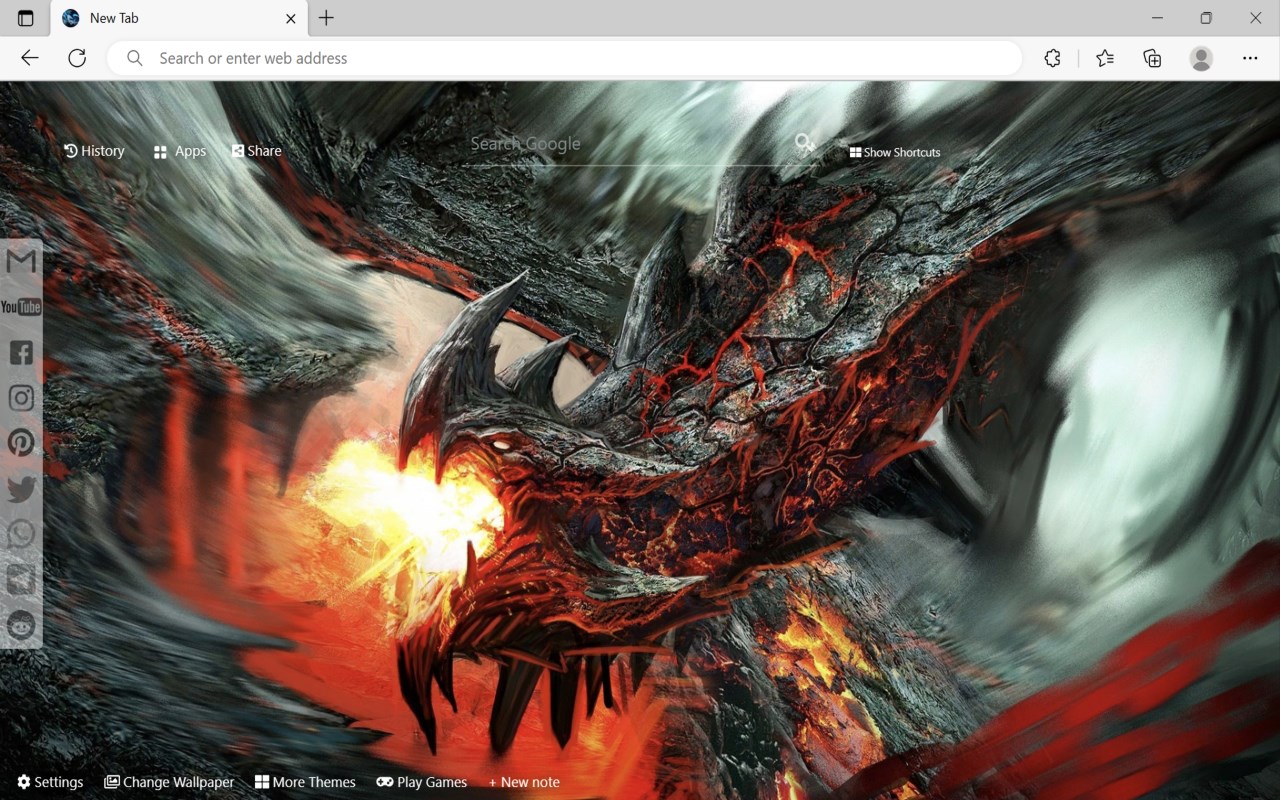Viewport: 1280px width, 800px height.
Task: Open the Collections toolbar icon
Action: 1152,58
